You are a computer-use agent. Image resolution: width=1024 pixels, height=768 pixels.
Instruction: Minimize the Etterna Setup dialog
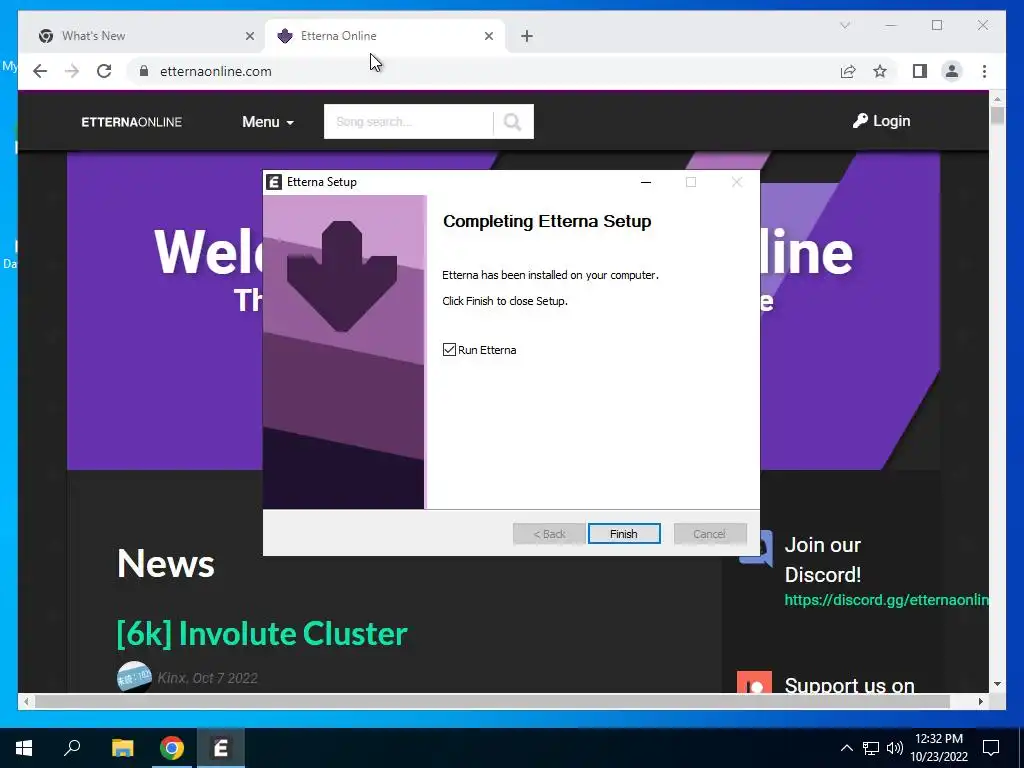point(646,182)
